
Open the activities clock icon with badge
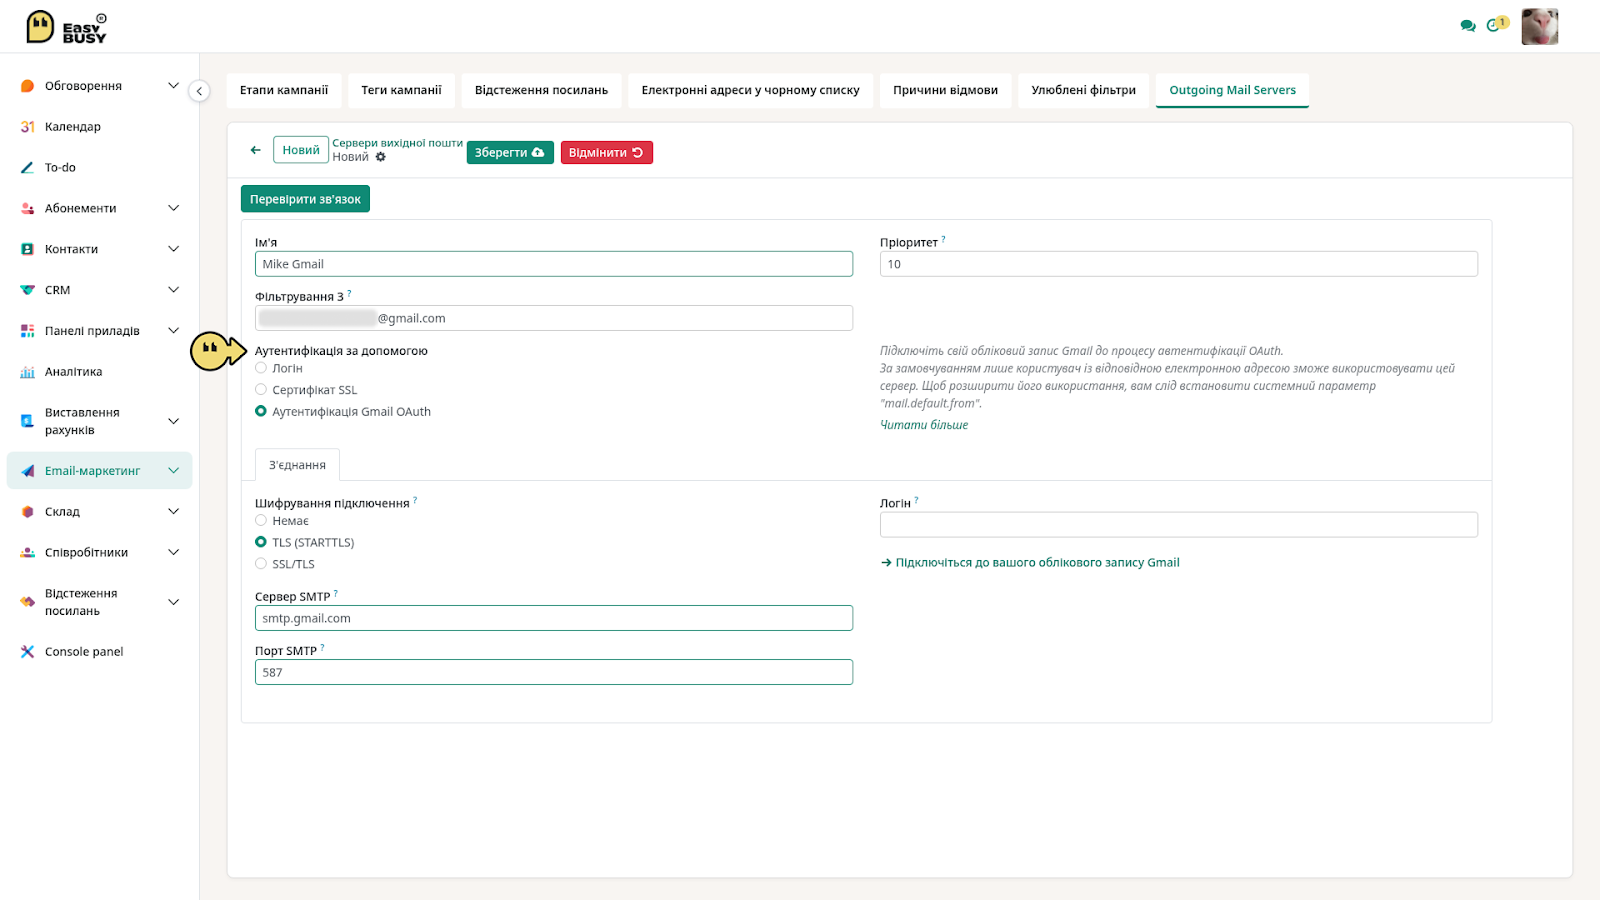(x=1497, y=25)
